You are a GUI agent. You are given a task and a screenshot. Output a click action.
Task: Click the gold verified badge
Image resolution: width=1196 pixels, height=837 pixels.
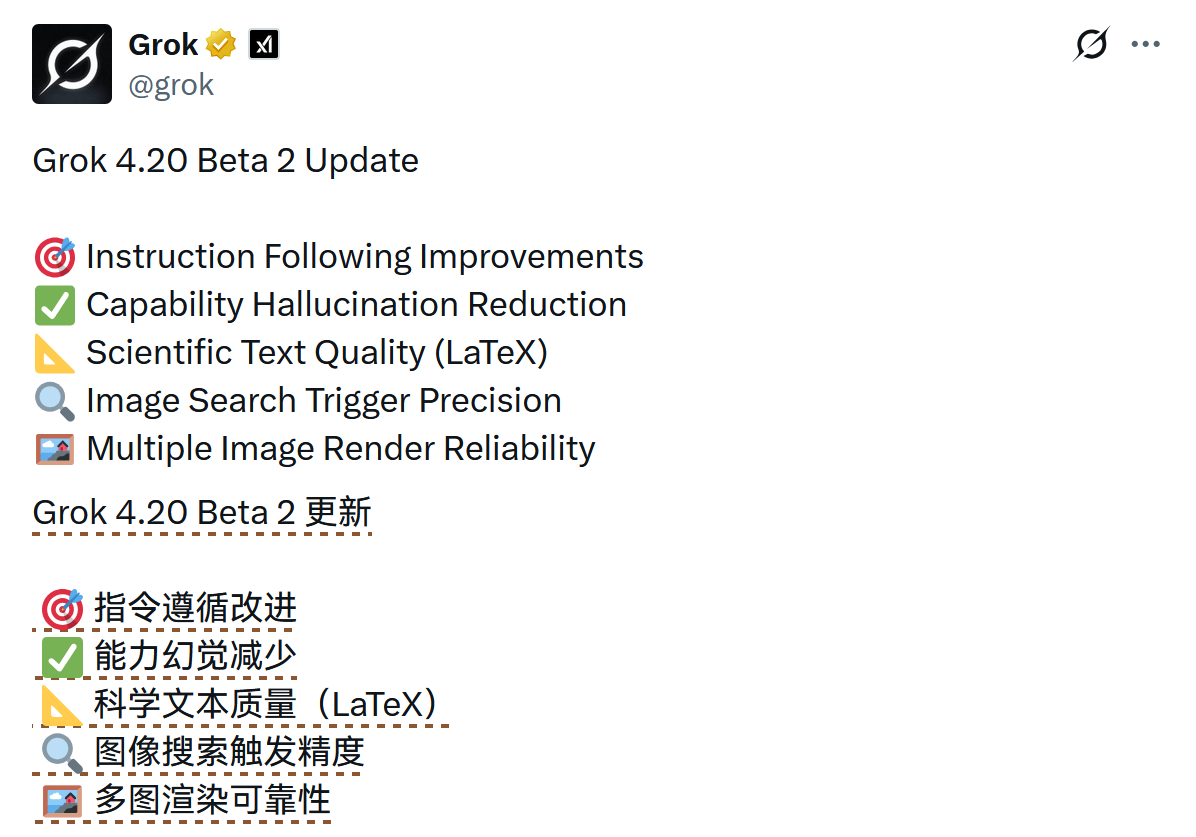pyautogui.click(x=221, y=45)
